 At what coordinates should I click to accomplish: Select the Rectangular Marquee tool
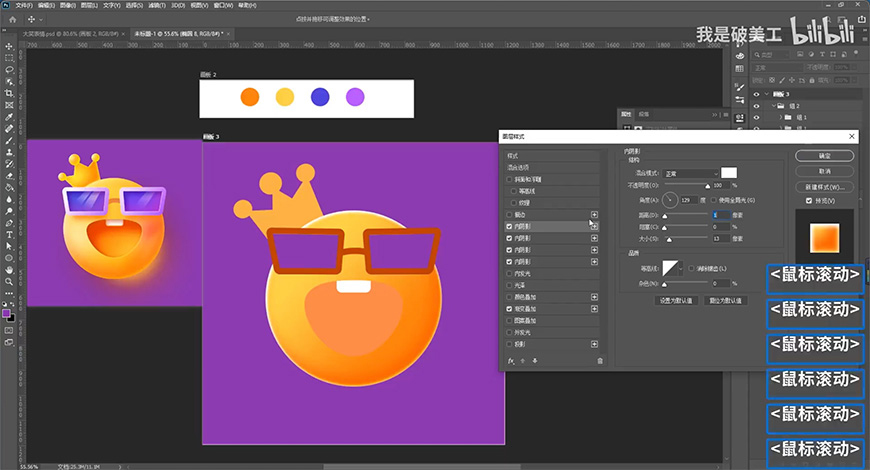tap(9, 58)
